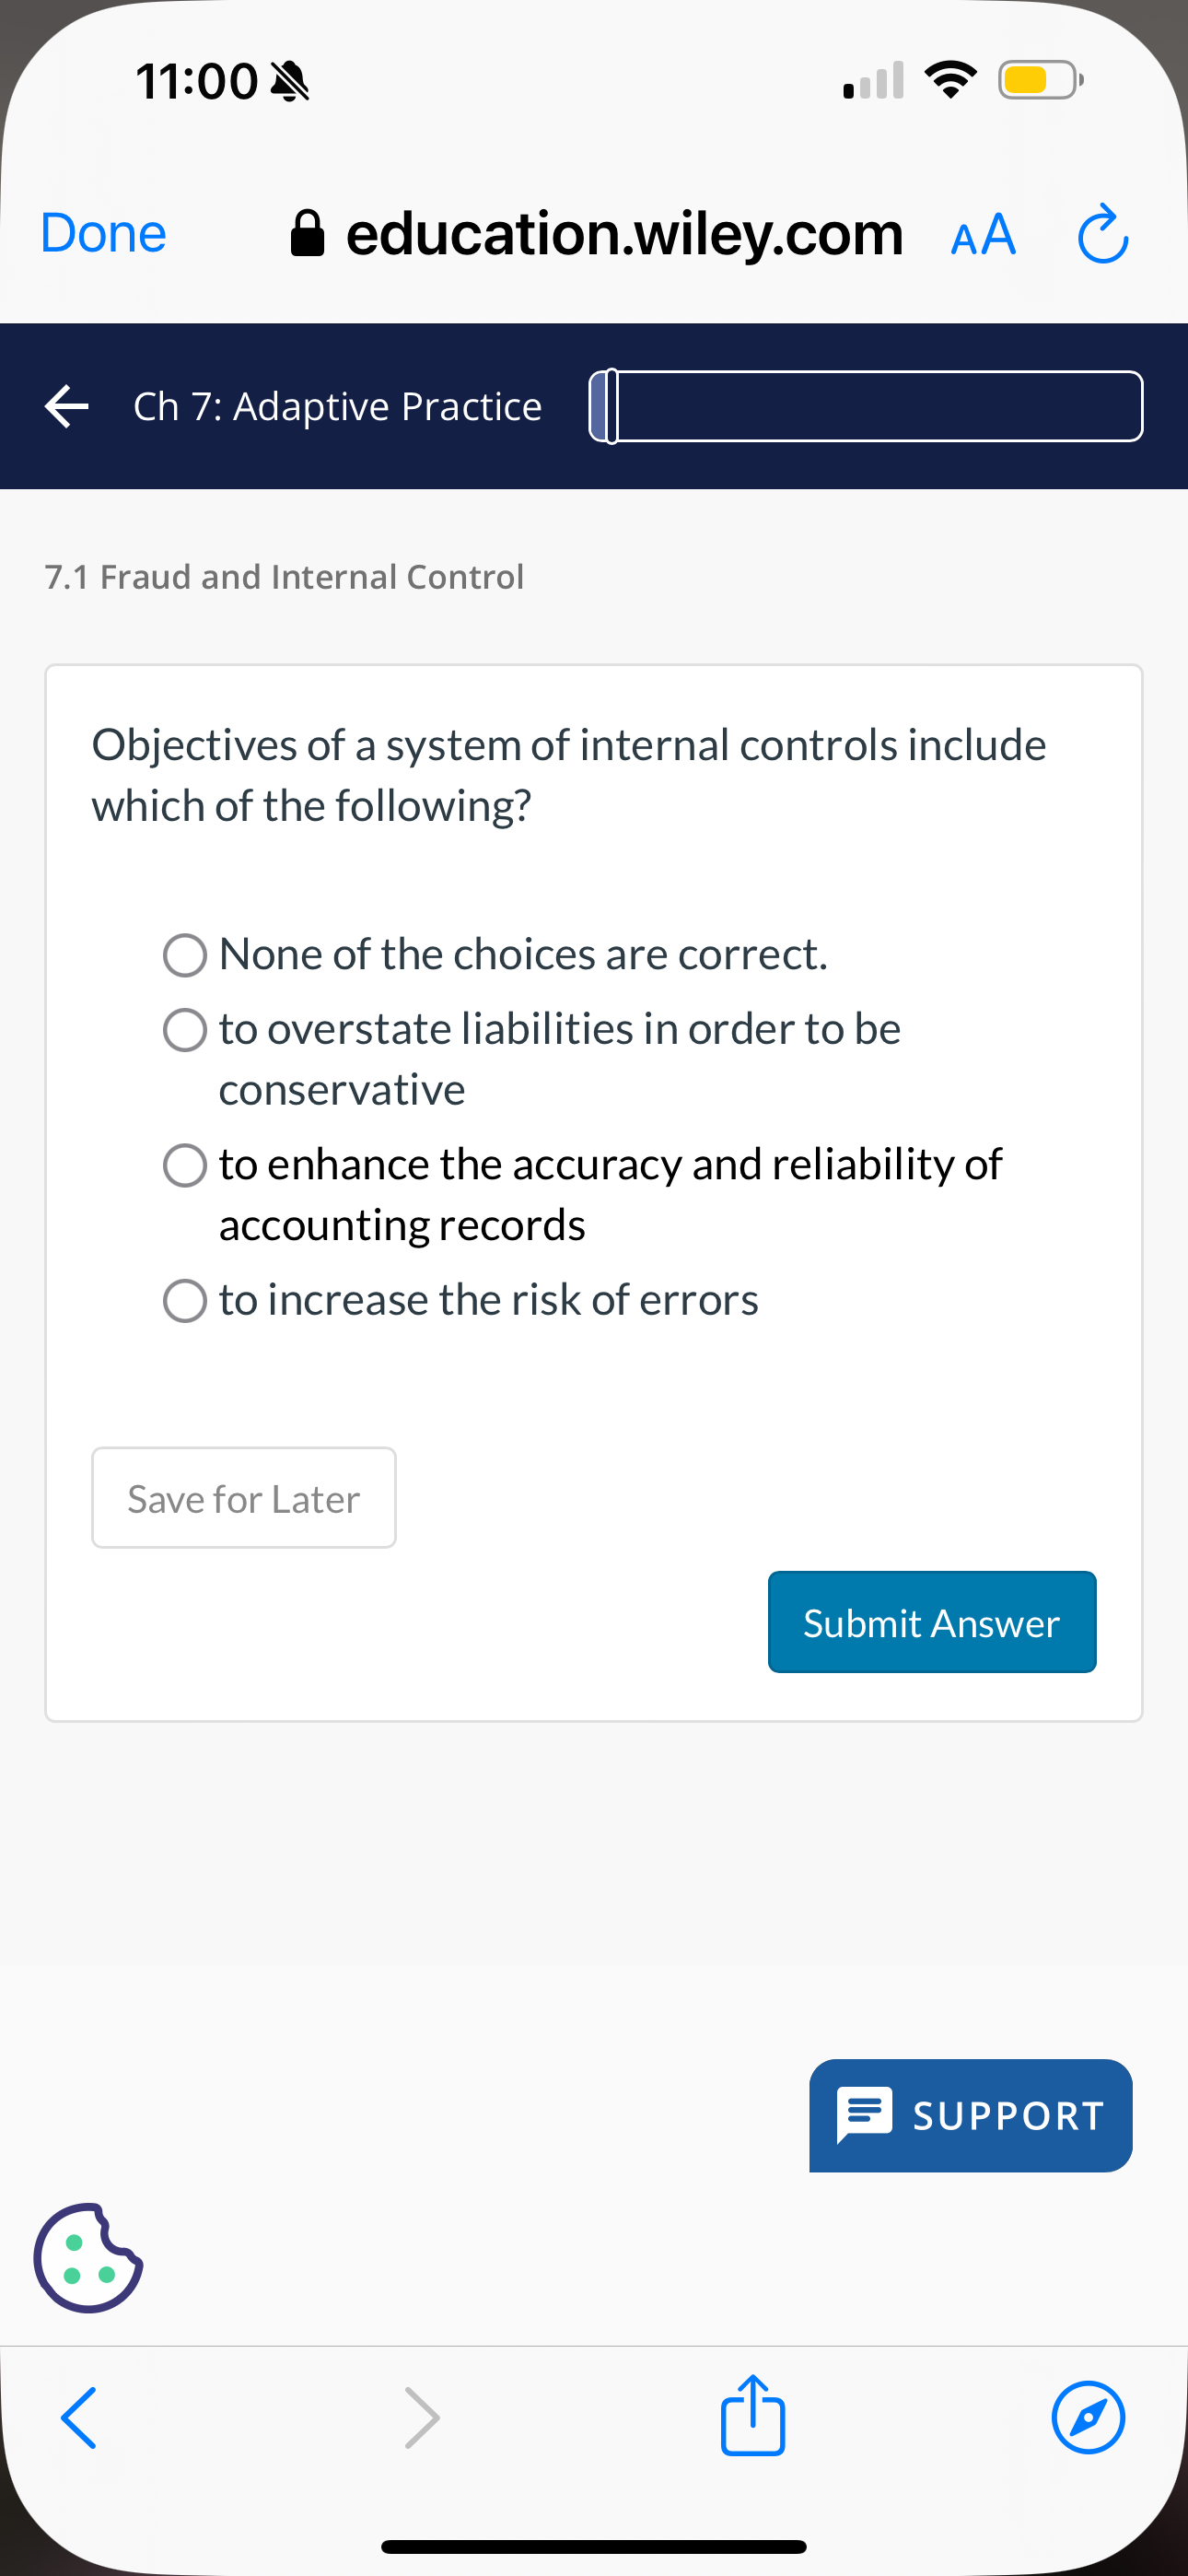
Task: Tap the education.wiley.com address bar
Action: [x=624, y=233]
